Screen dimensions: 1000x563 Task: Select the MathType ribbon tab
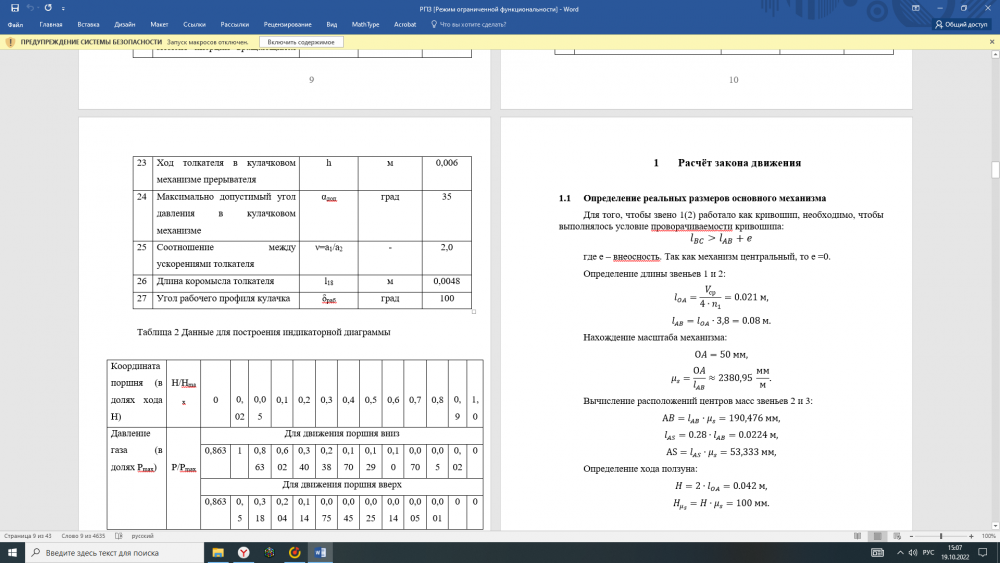[366, 24]
